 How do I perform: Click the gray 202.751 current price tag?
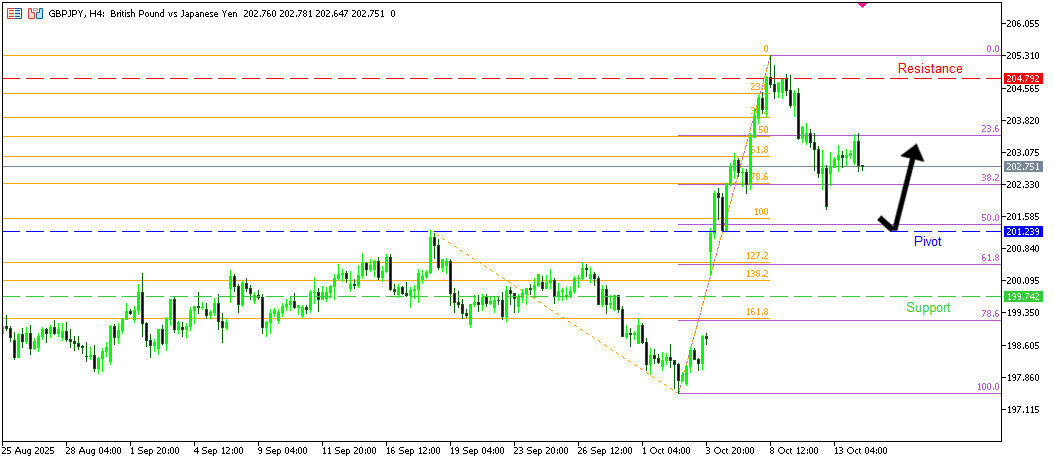coord(1024,167)
